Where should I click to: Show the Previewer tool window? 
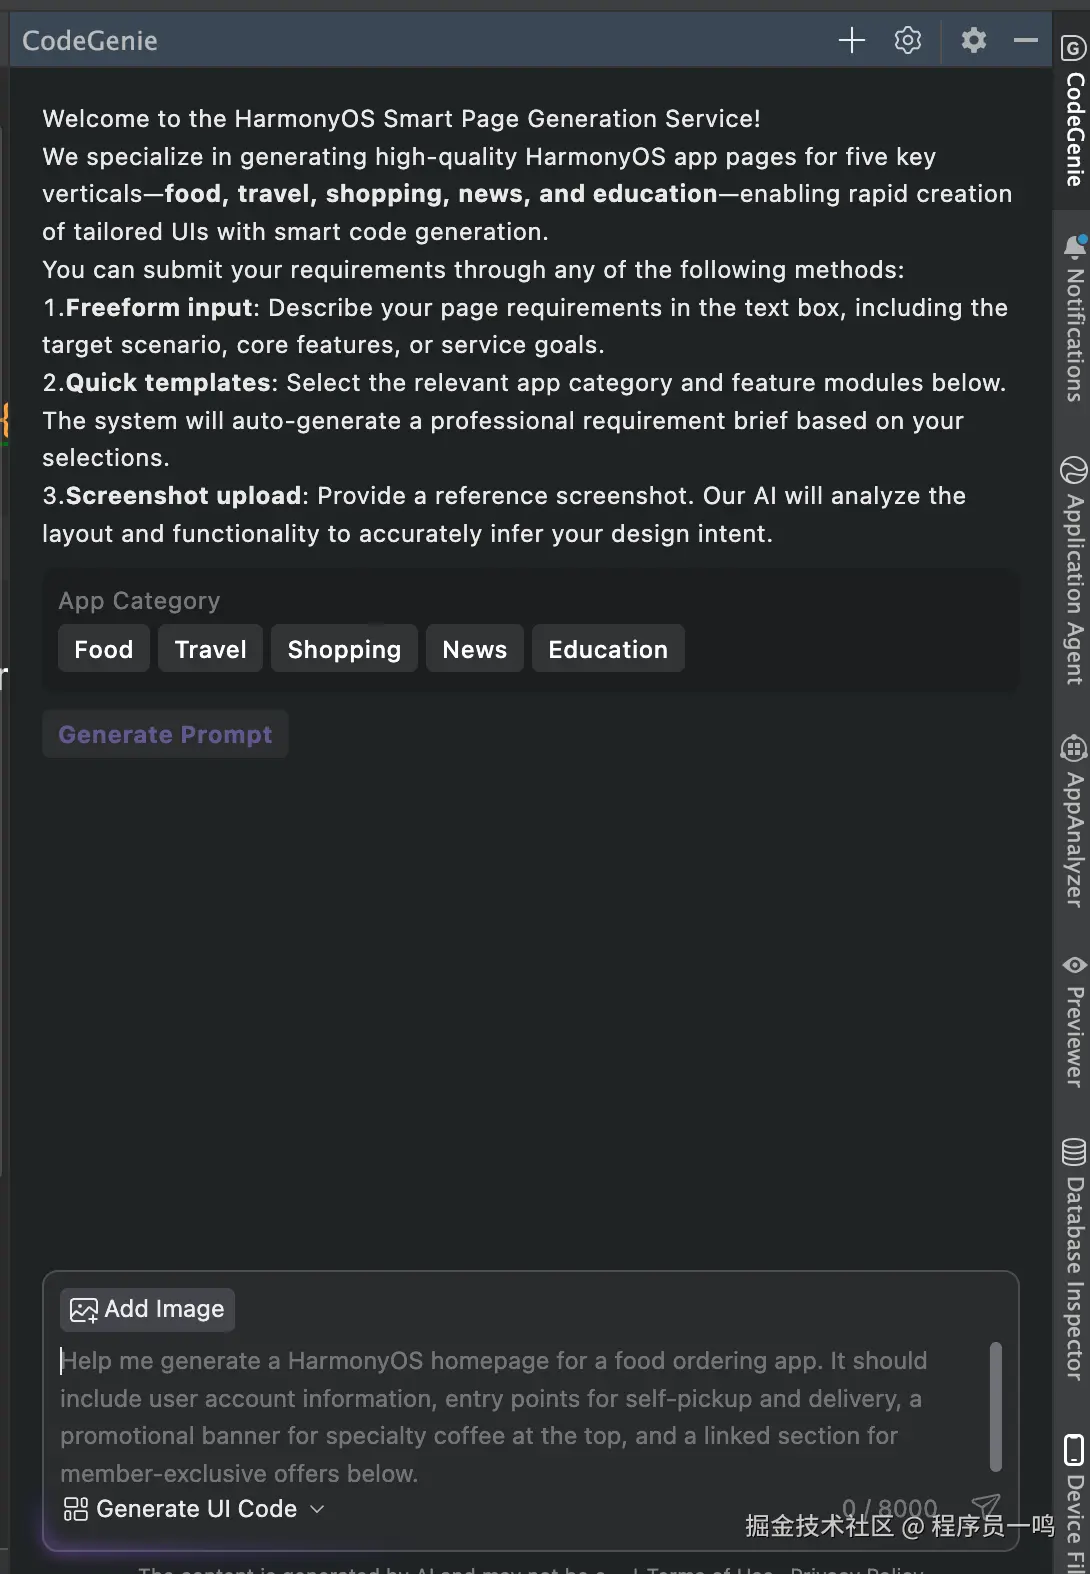pyautogui.click(x=1074, y=1022)
